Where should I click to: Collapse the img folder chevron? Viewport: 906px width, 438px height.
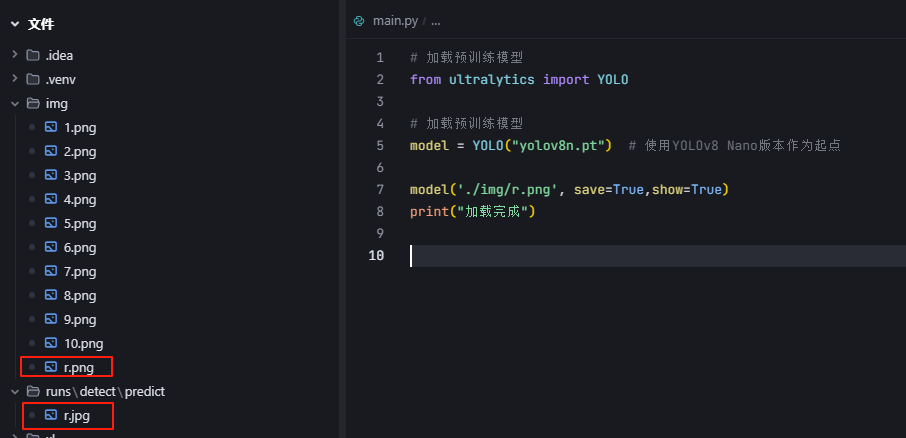point(14,103)
